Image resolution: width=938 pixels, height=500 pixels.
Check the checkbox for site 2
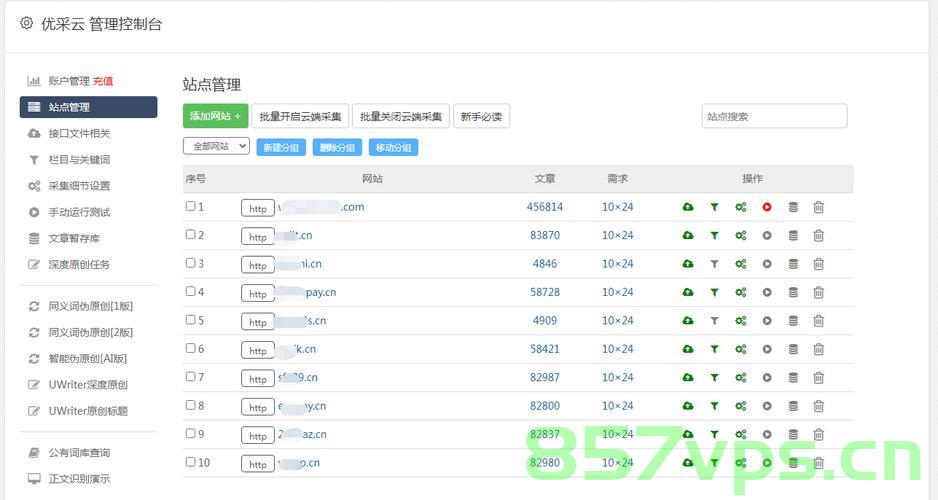click(190, 234)
